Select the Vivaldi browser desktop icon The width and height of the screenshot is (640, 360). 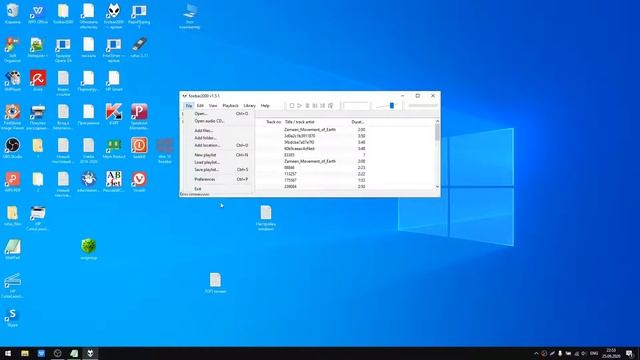click(x=139, y=182)
